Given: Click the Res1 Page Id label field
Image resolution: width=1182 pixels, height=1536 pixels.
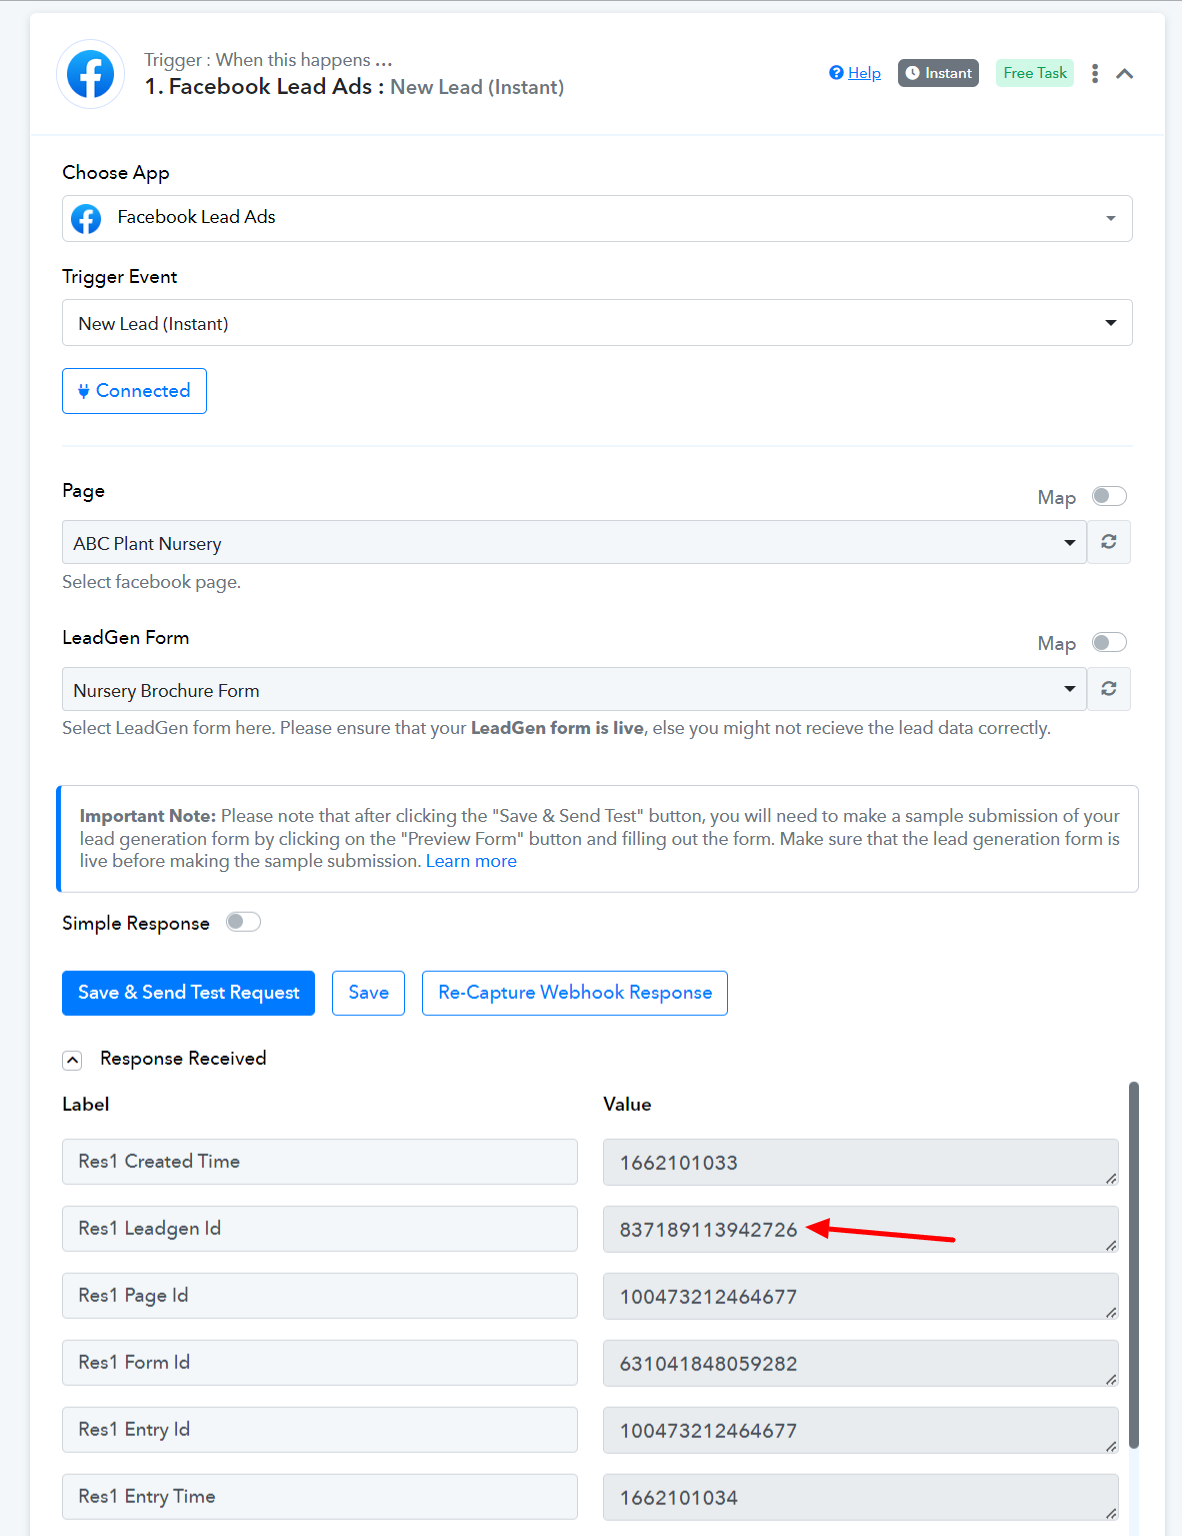Looking at the screenshot, I should click(x=320, y=1296).
